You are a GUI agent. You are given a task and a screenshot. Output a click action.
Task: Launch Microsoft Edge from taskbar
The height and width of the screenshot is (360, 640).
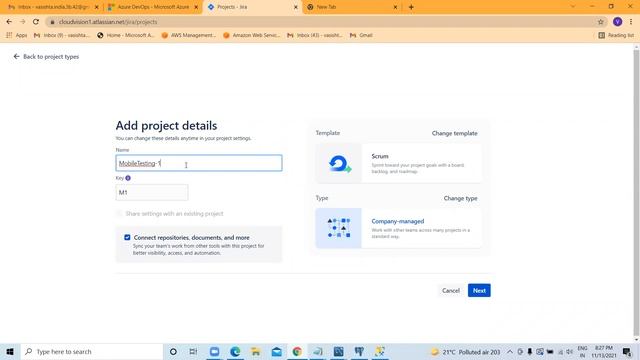coord(235,351)
